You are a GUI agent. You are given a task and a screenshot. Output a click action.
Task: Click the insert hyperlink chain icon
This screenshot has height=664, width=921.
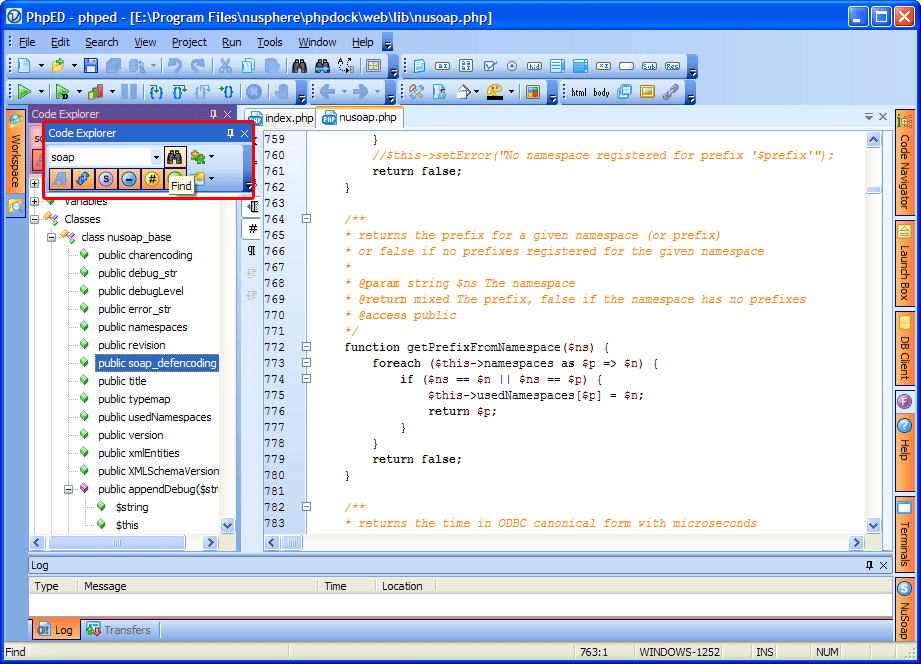pyautogui.click(x=670, y=92)
